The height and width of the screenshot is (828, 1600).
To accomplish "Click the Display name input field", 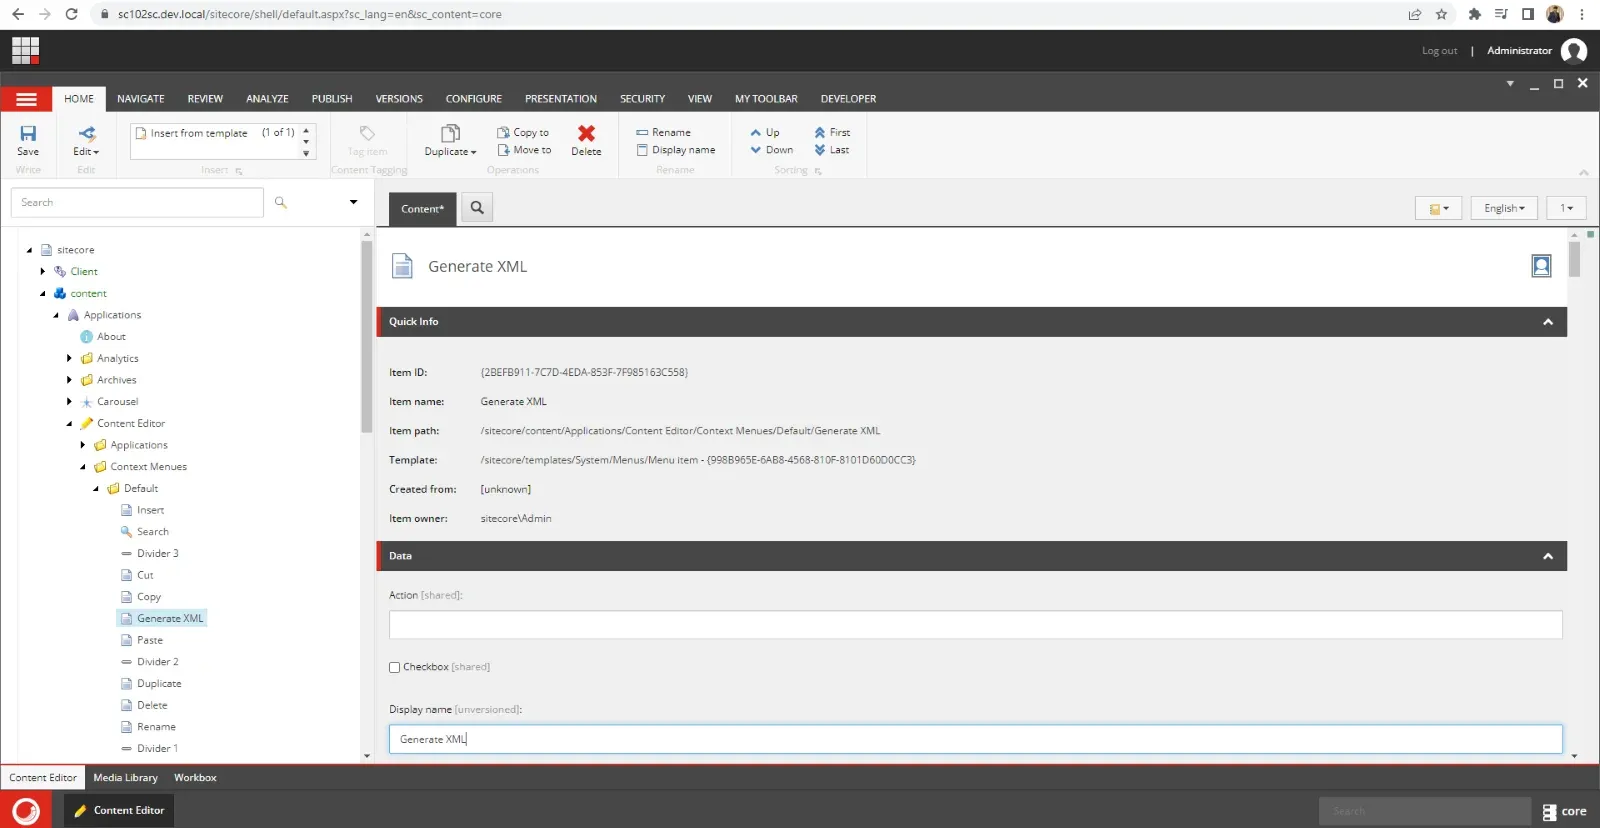I will (975, 739).
